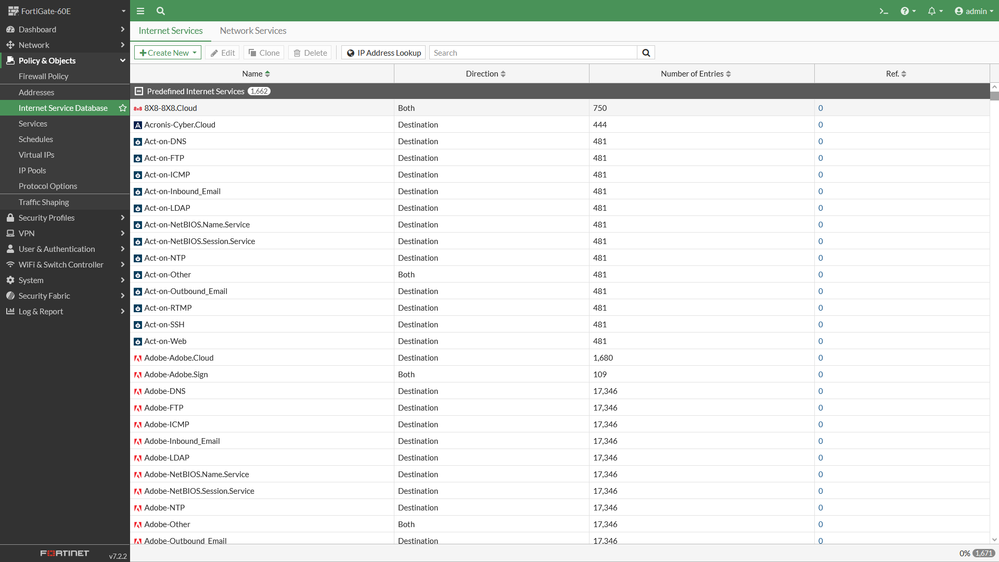Viewport: 999px width, 562px height.
Task: Sort by the Direction column header
Action: click(492, 74)
